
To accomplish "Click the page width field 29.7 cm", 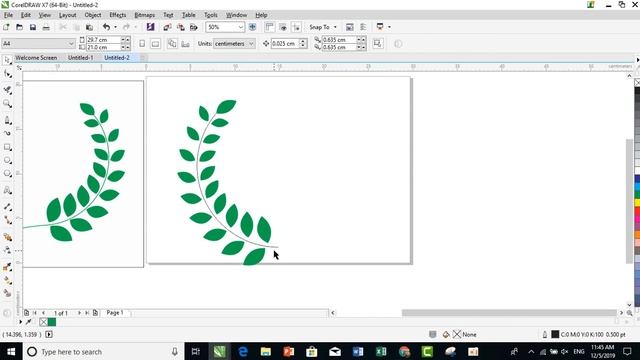I will coord(103,40).
